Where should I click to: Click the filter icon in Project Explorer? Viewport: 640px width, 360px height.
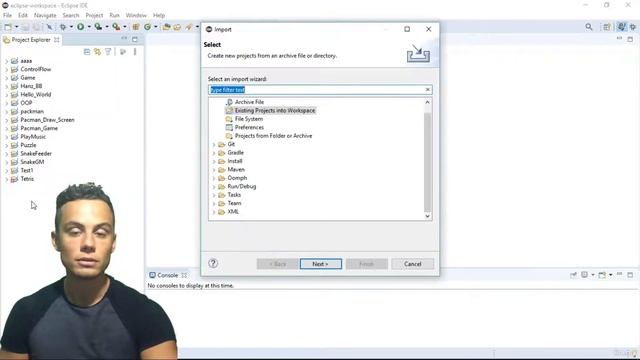108,52
